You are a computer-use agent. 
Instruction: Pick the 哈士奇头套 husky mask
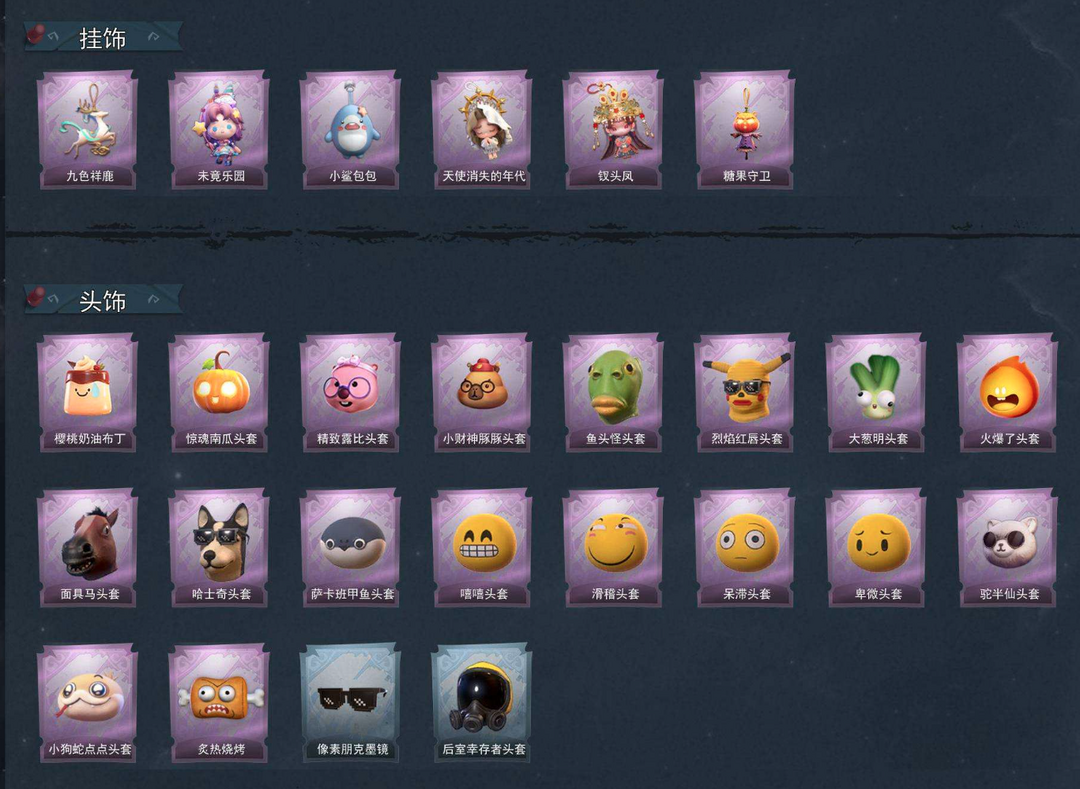[x=220, y=548]
